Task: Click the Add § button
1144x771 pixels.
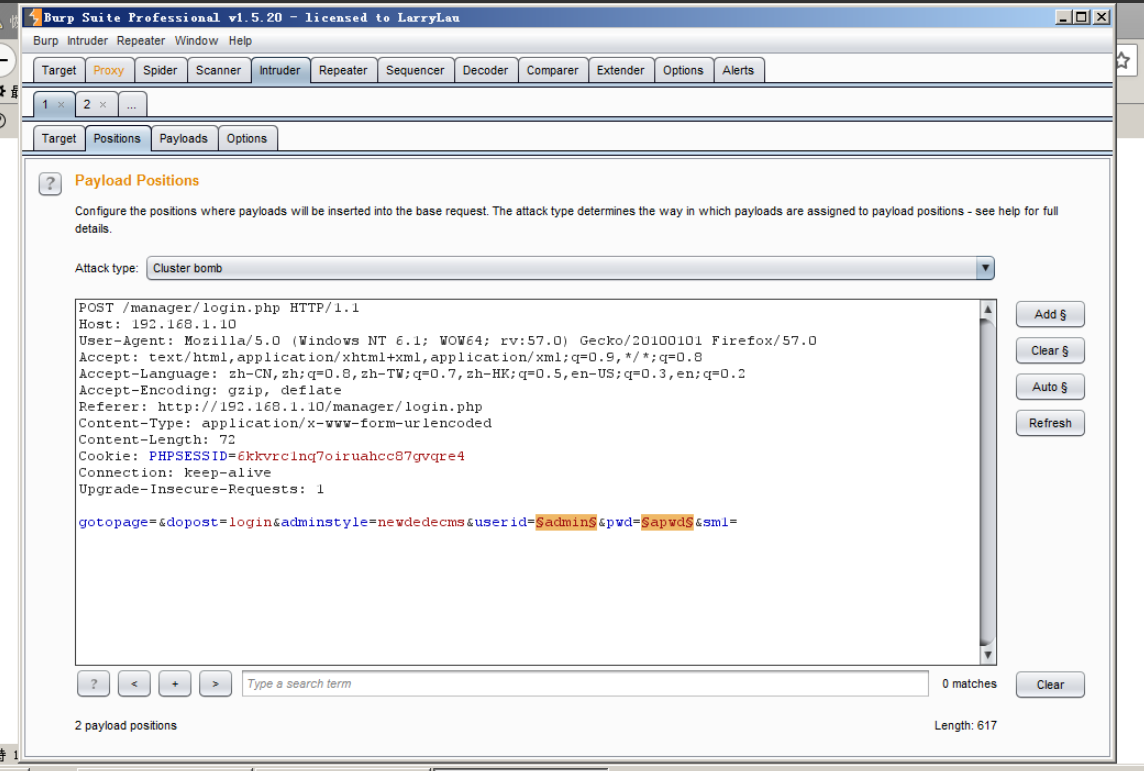Action: point(1050,314)
